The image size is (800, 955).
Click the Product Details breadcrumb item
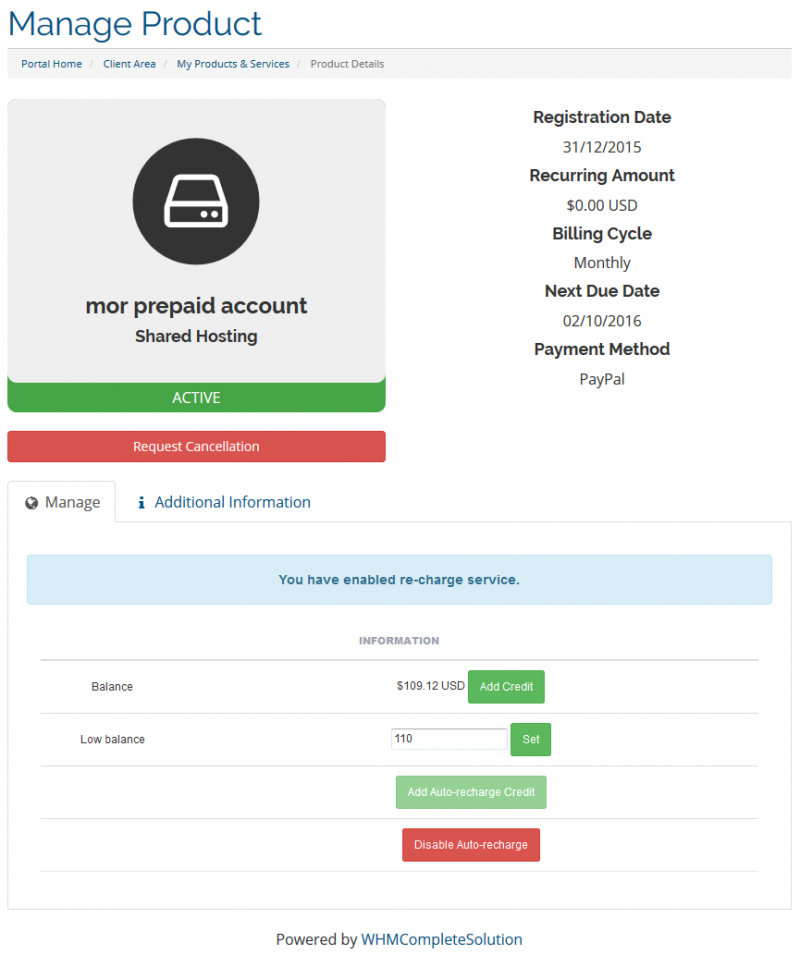coord(347,63)
